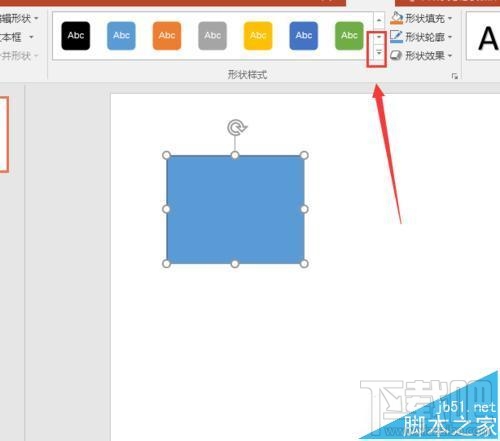Image resolution: width=500 pixels, height=441 pixels.
Task: Open the 编辑形状 dropdown
Action: click(19, 18)
